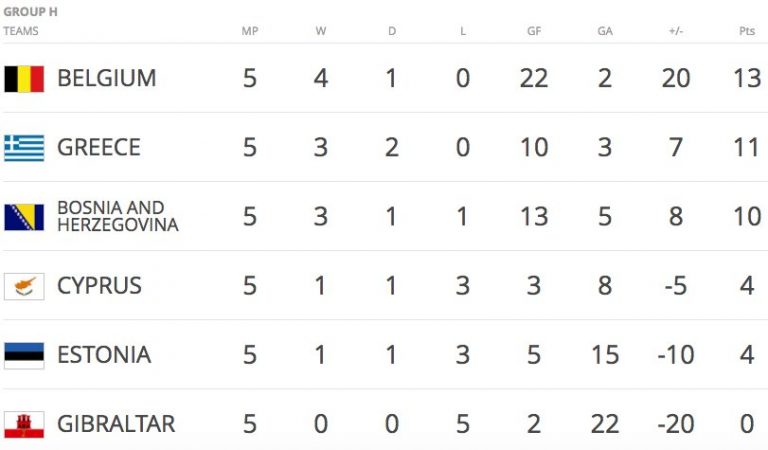Open the GIBRALTAR team link
This screenshot has width=768, height=450.
point(116,424)
